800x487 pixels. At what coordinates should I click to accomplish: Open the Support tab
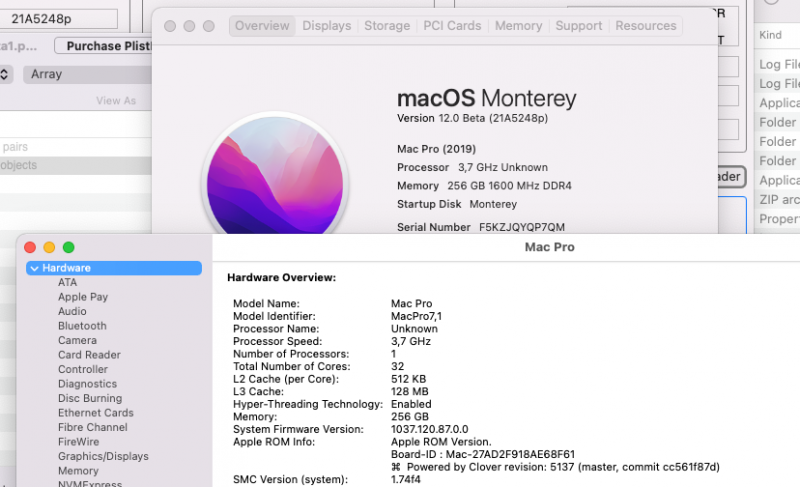[x=579, y=25]
